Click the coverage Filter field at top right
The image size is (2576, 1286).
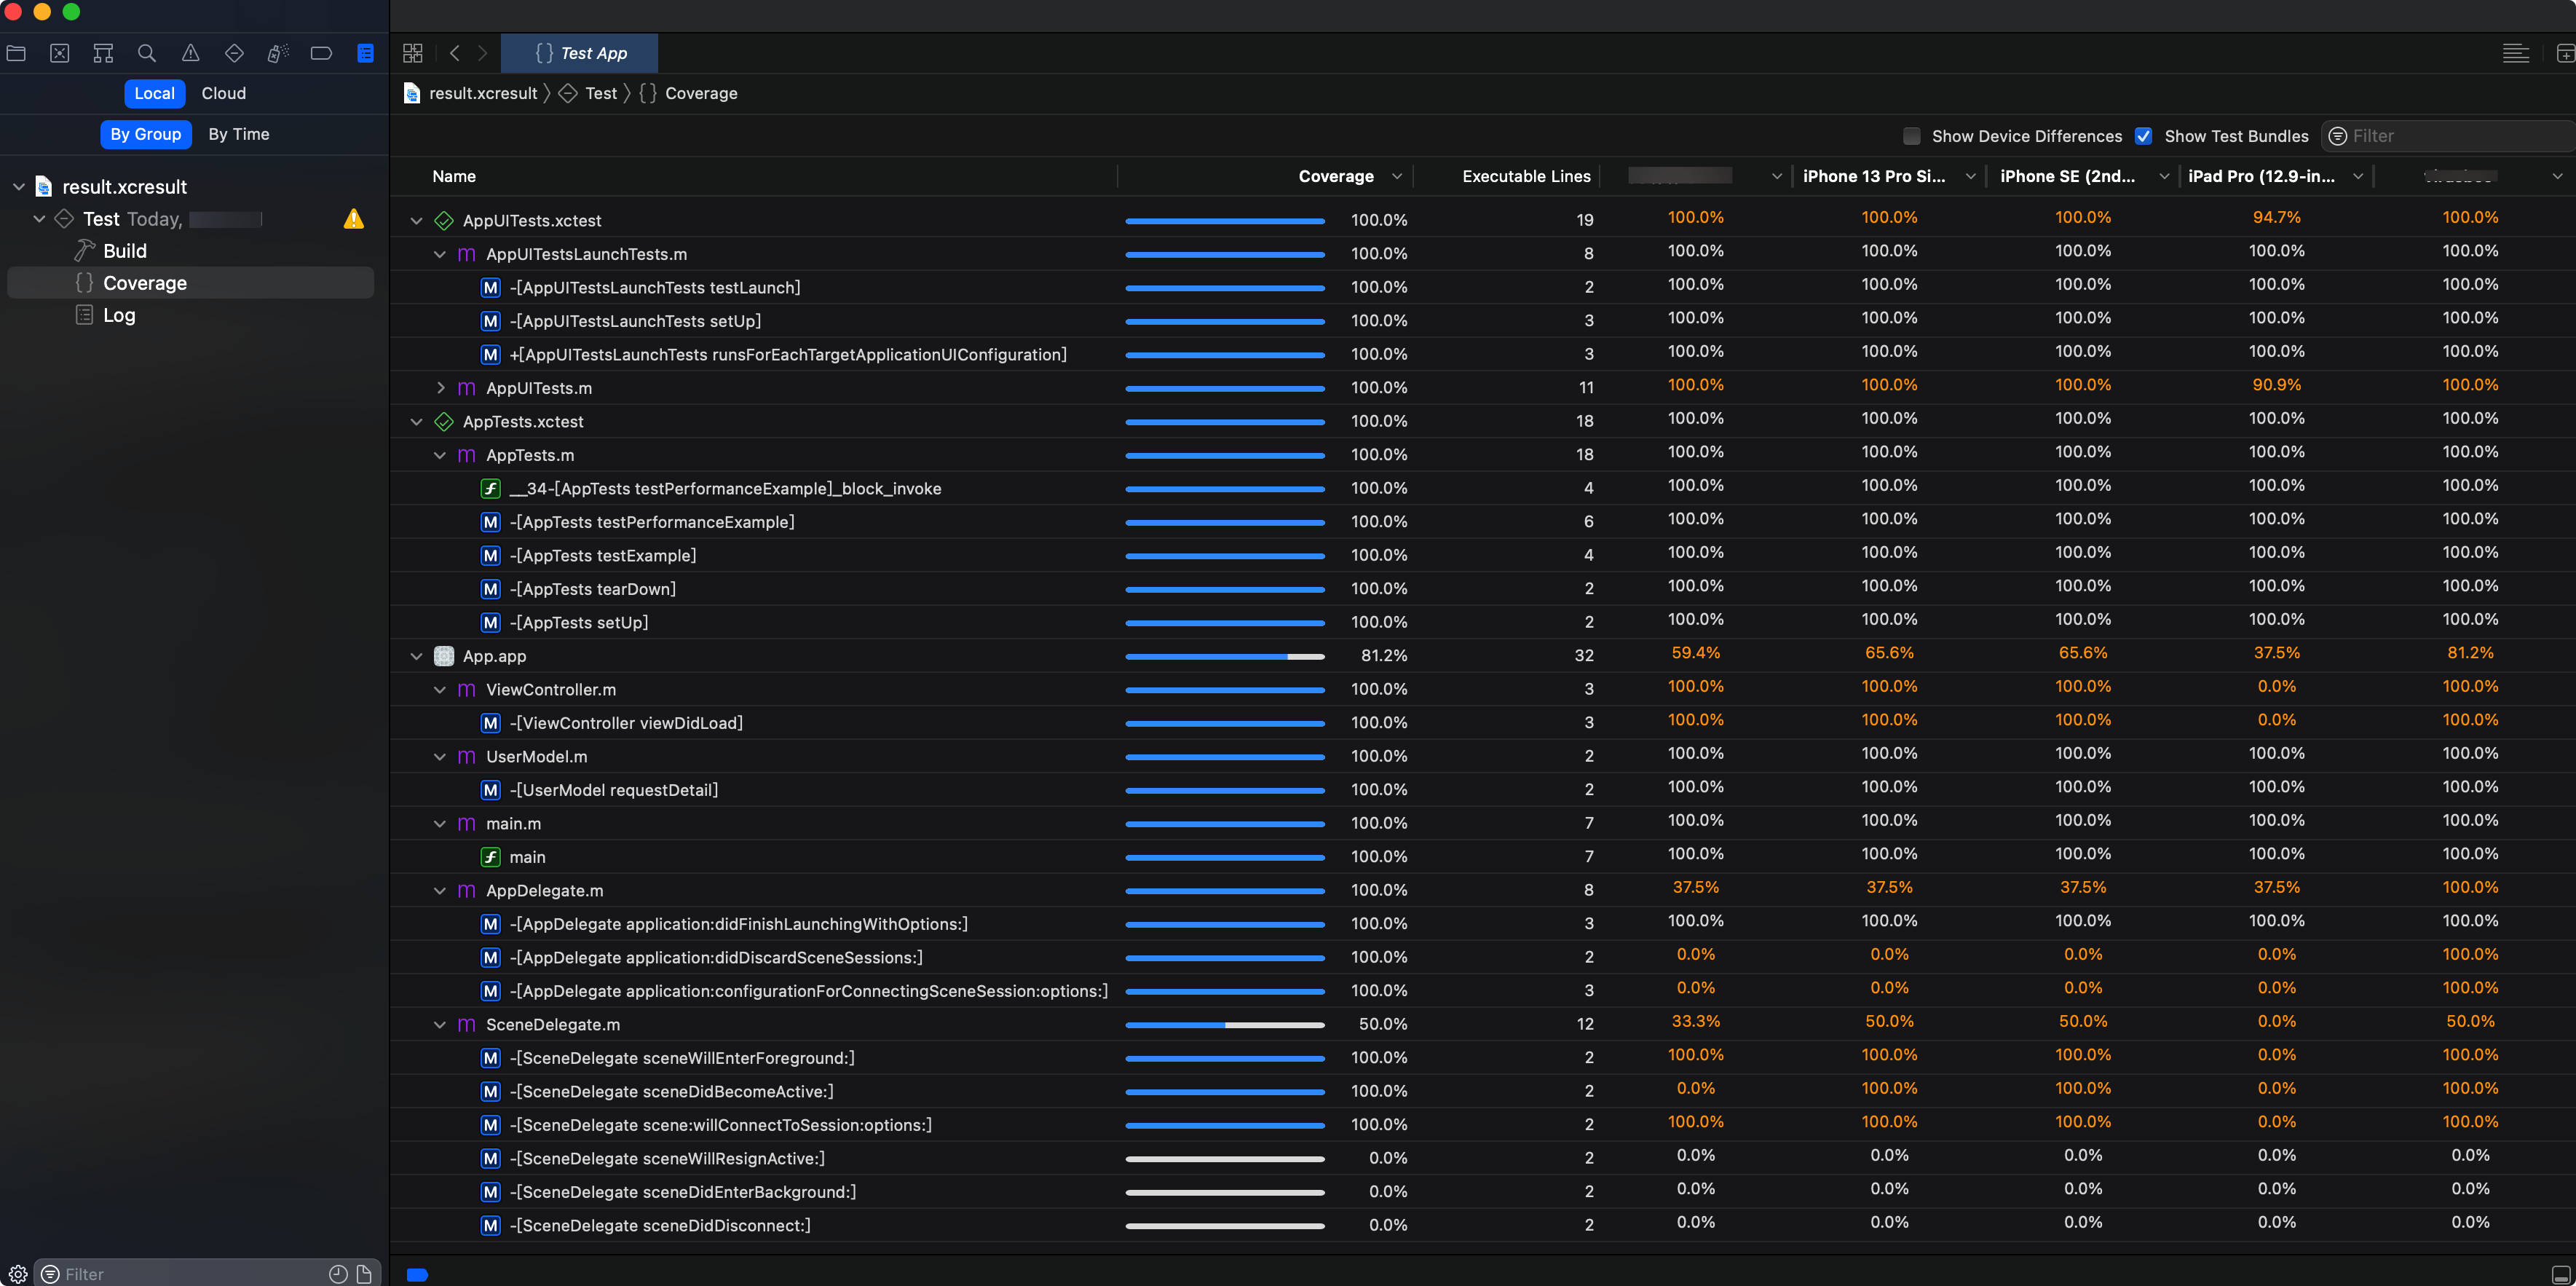[x=2448, y=136]
